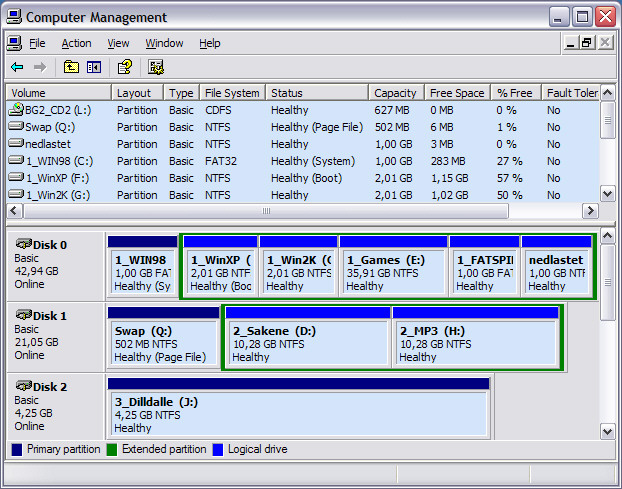Select the 2_MP3 (H:) partition block
The height and width of the screenshot is (489, 622).
pyautogui.click(x=476, y=337)
